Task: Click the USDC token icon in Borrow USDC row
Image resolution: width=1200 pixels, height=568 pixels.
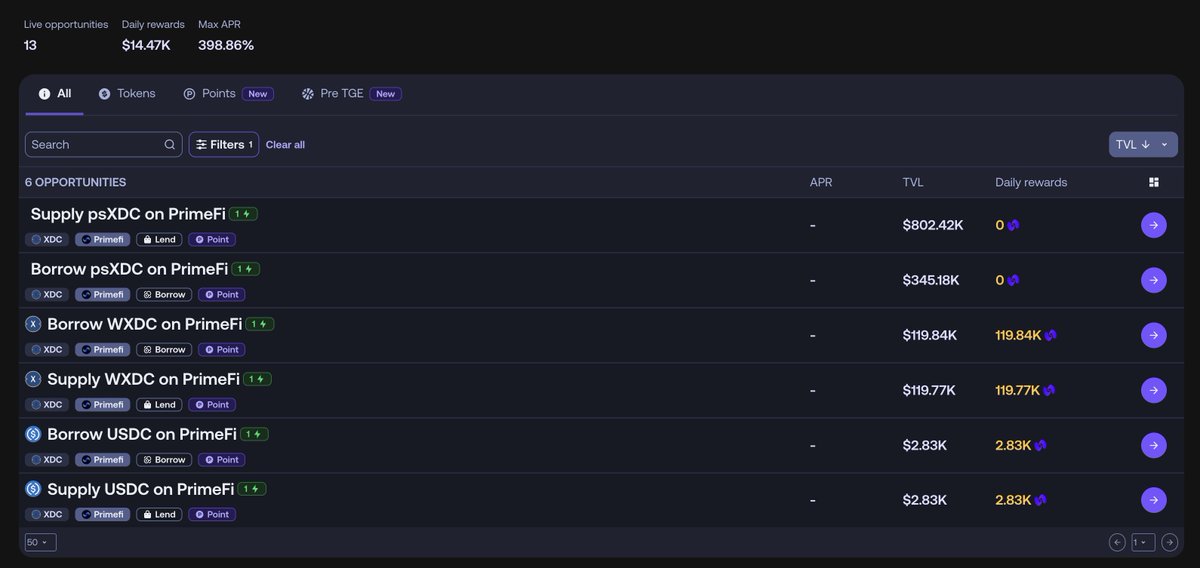Action: coord(33,434)
